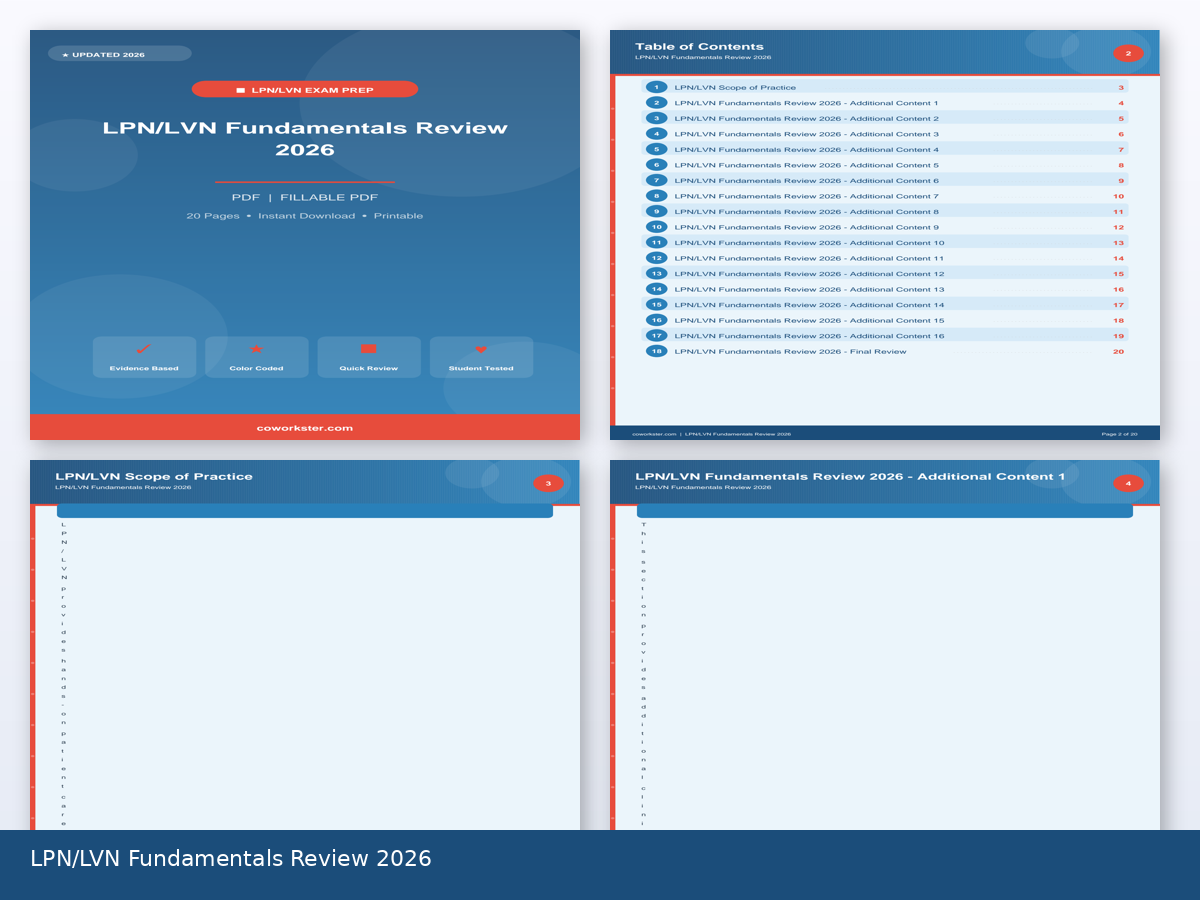This screenshot has width=1200, height=900.
Task: Click the page 4 number badge
Action: point(1128,484)
